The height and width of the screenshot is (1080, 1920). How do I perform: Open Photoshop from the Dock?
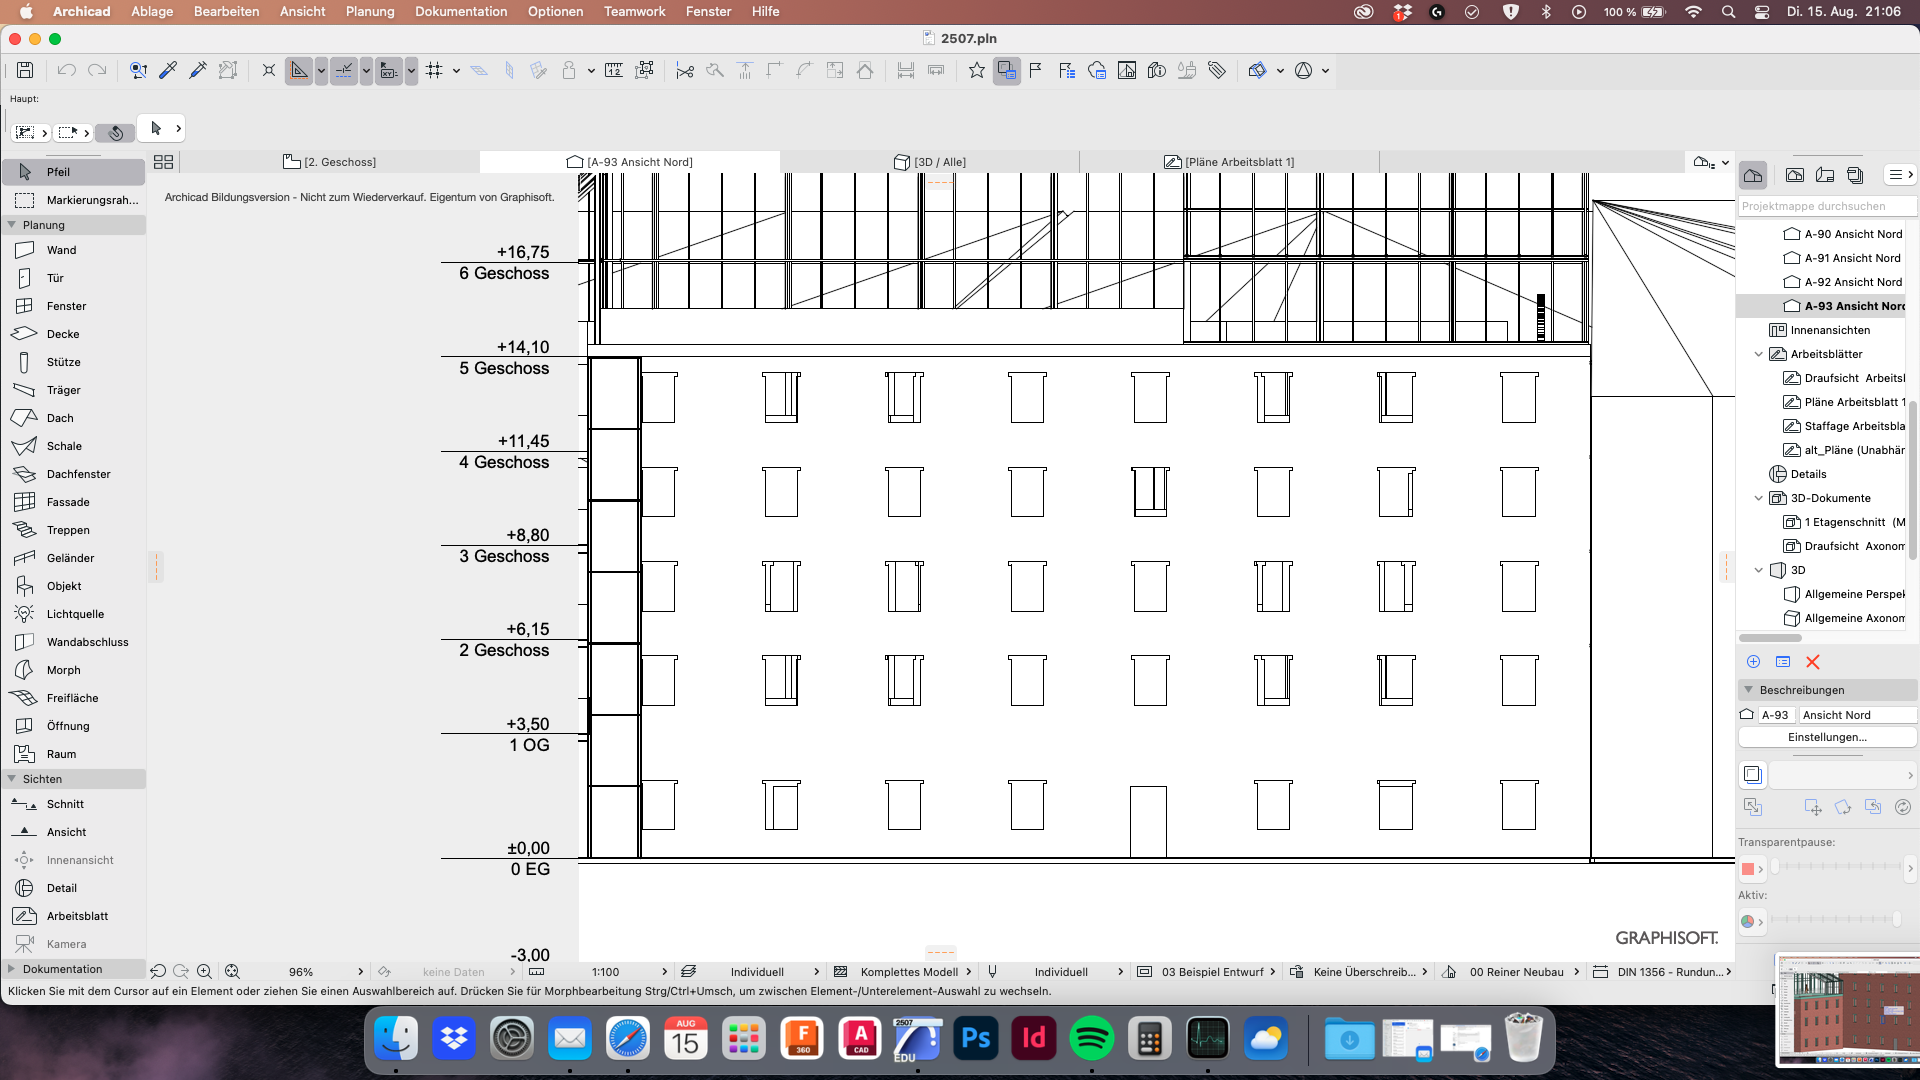[x=976, y=1039]
